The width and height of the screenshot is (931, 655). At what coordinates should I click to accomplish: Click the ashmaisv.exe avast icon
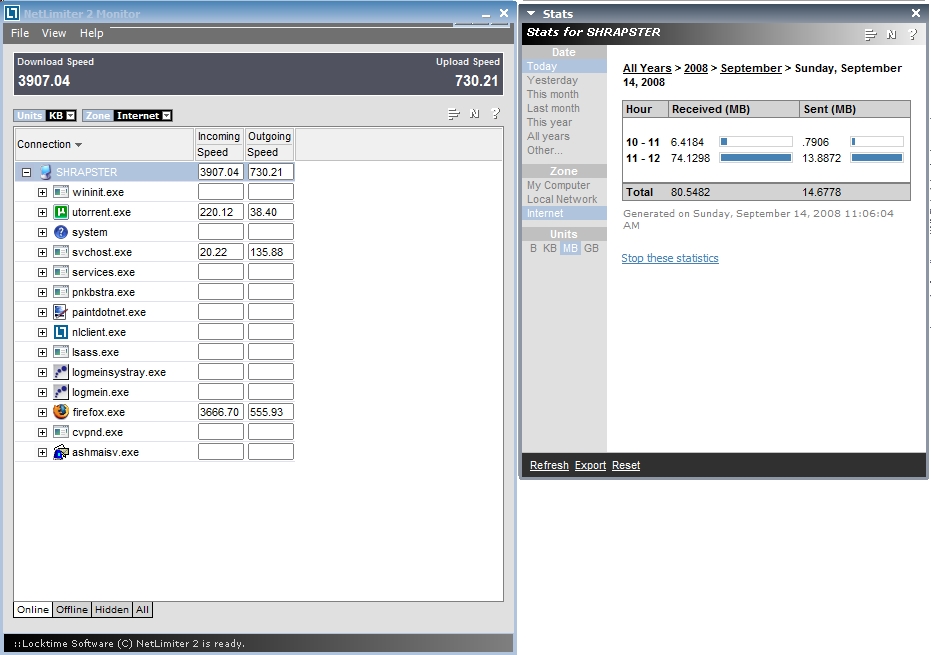click(60, 452)
